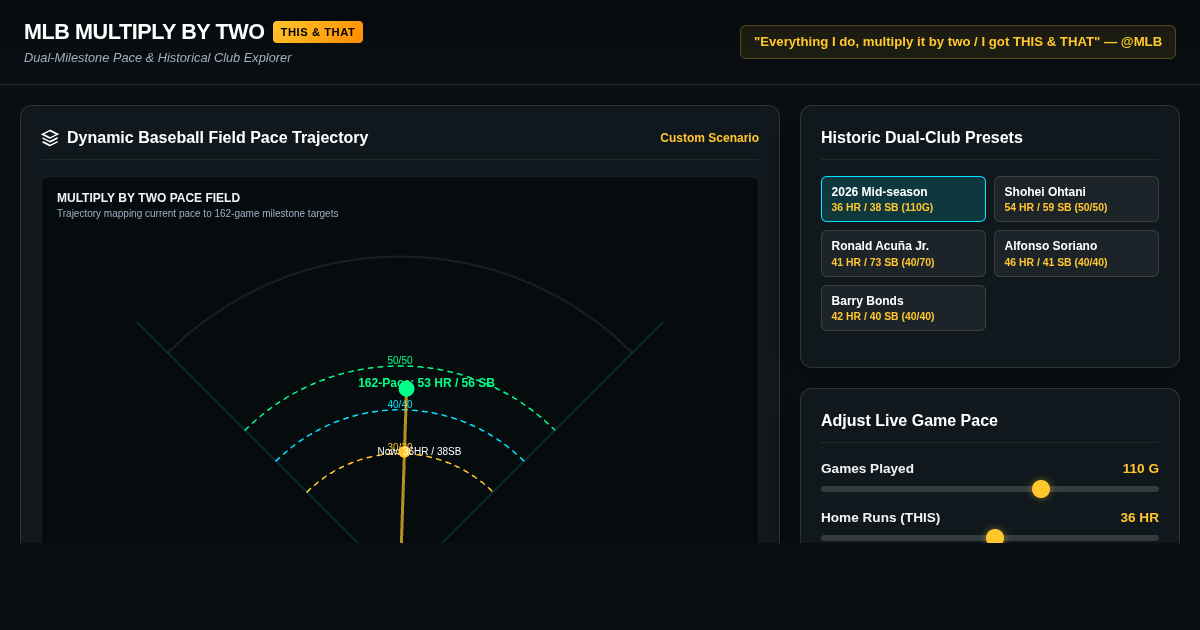Apply the Alfonso Soriano preset
The height and width of the screenshot is (630, 1200).
tap(1076, 253)
